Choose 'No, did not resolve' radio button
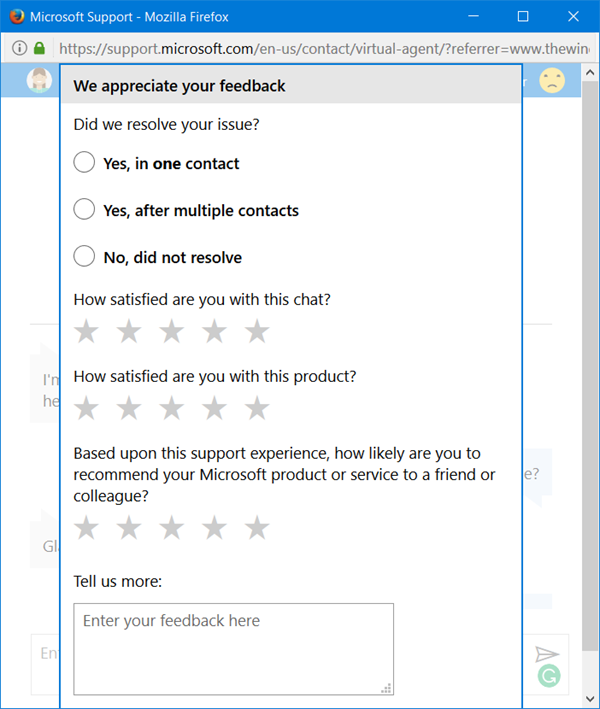The image size is (600, 709). pos(85,257)
